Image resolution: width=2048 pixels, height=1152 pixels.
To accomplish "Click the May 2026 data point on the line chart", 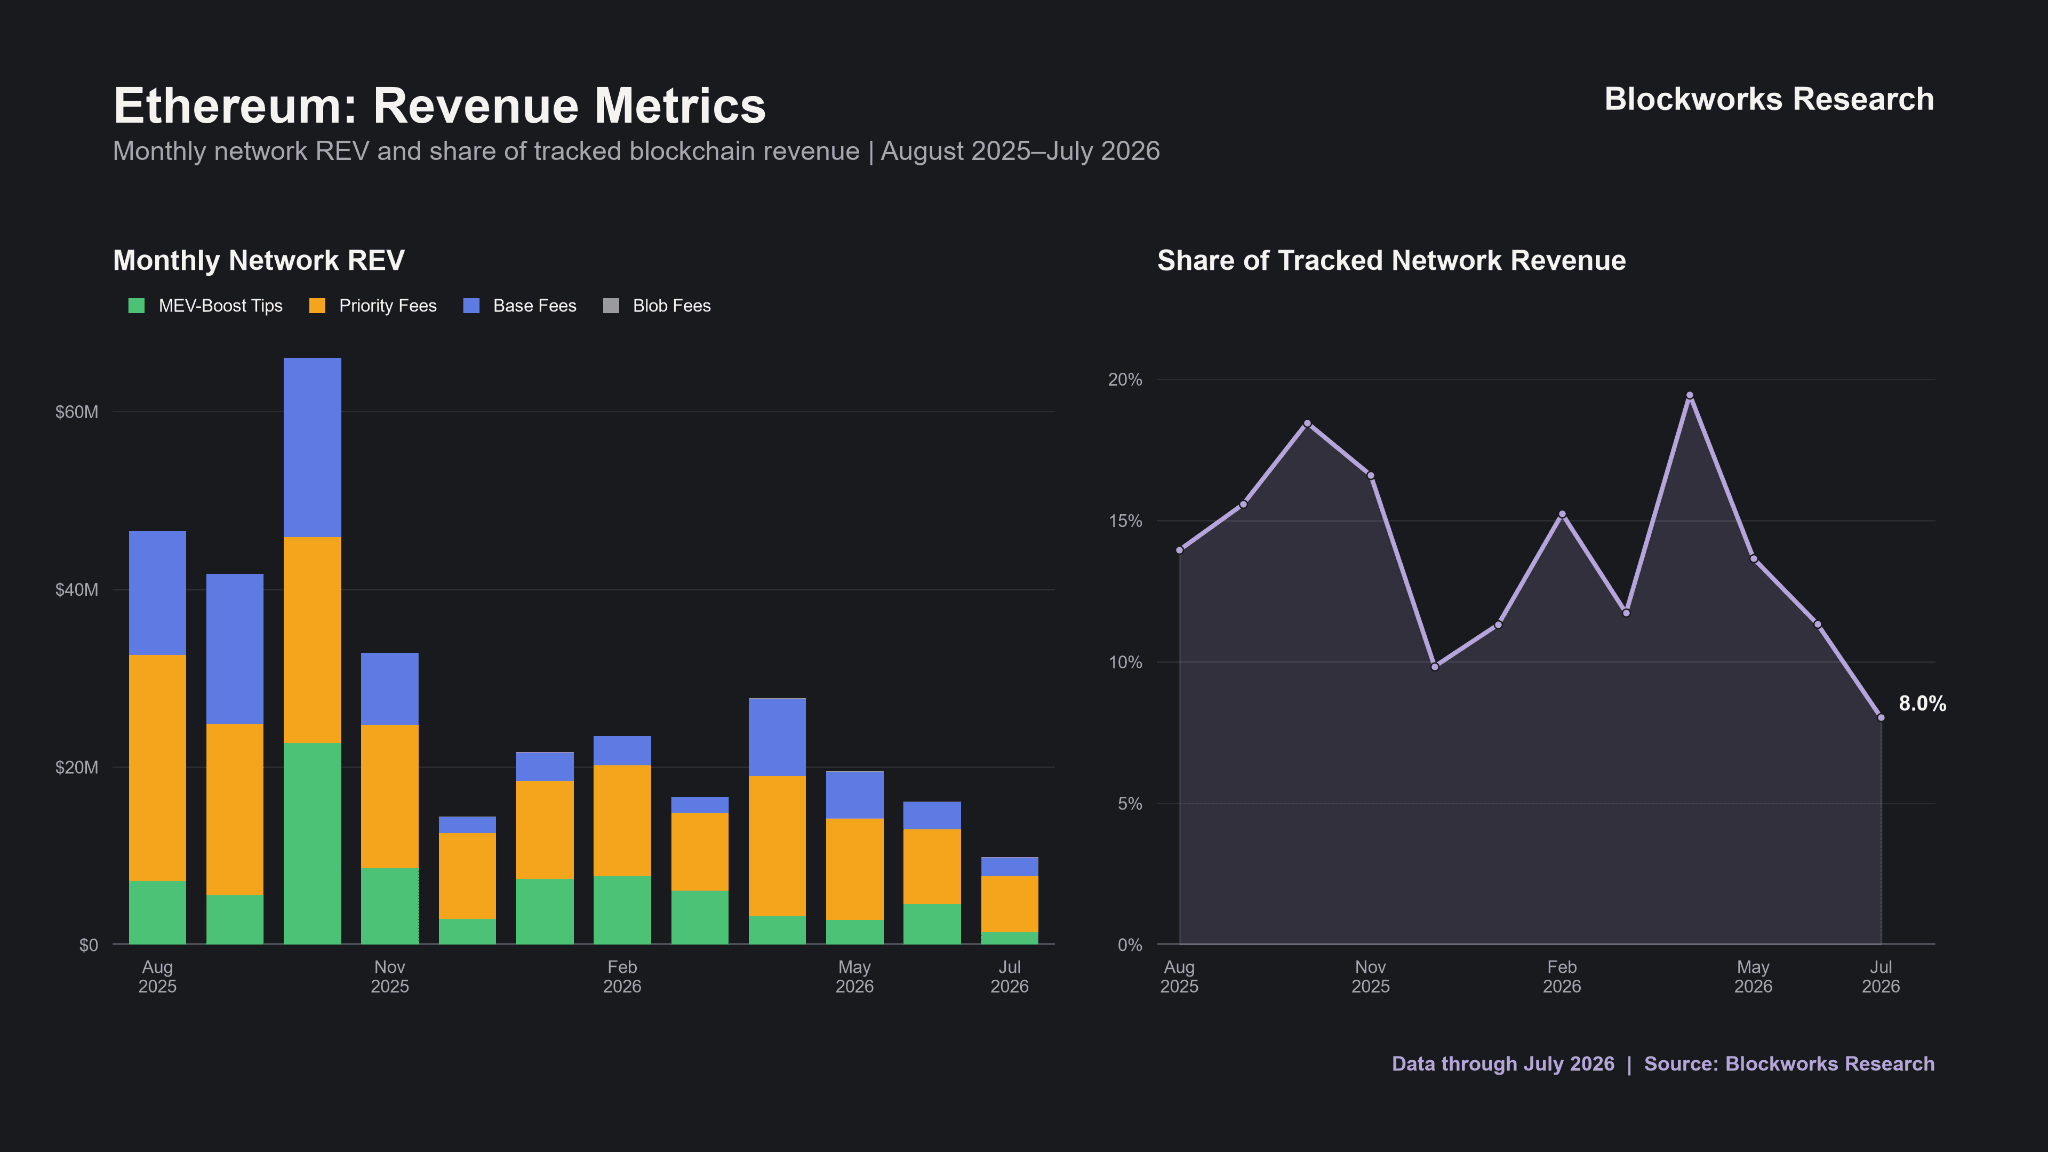I will click(1753, 559).
